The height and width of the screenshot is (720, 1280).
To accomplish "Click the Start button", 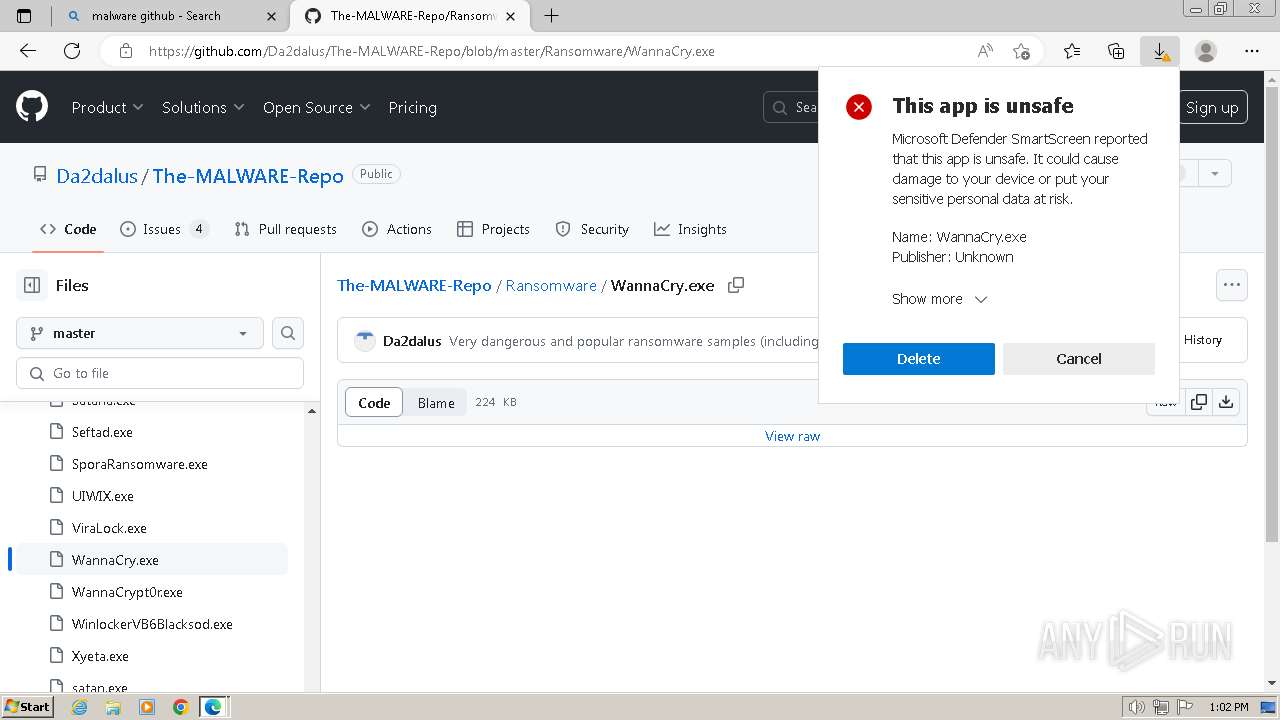I will pos(28,707).
